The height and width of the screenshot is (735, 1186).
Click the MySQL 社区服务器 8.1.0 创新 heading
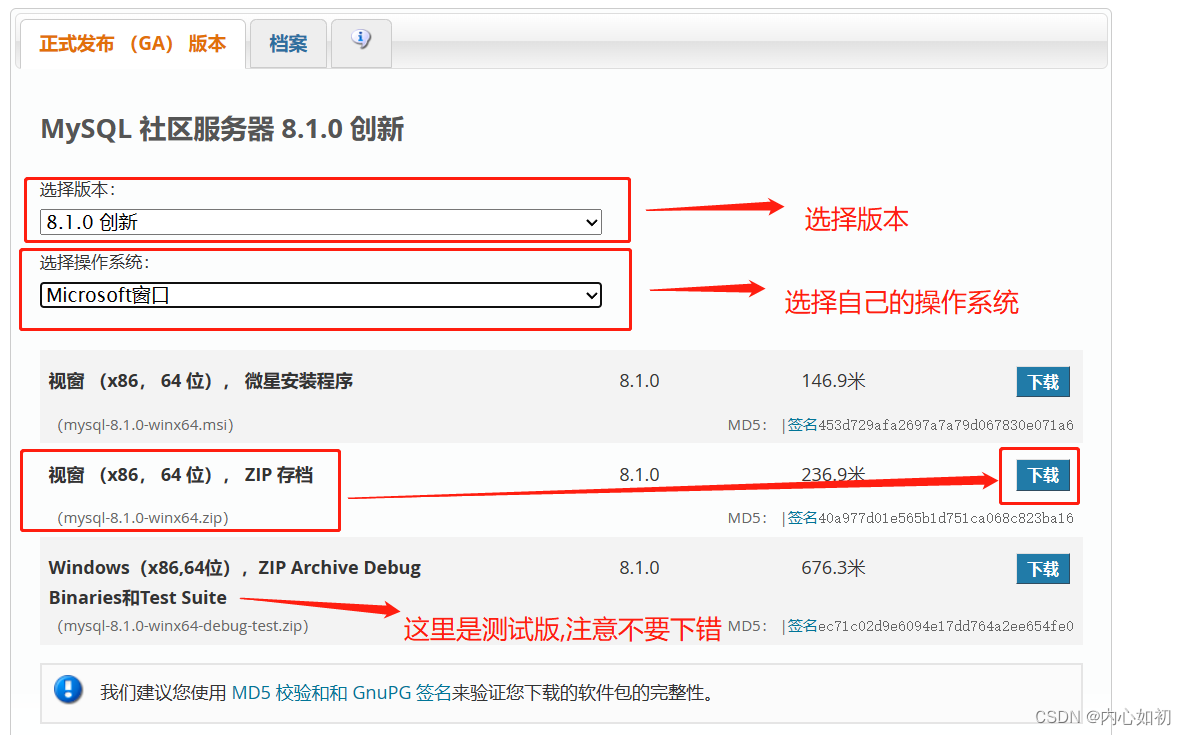coord(222,129)
